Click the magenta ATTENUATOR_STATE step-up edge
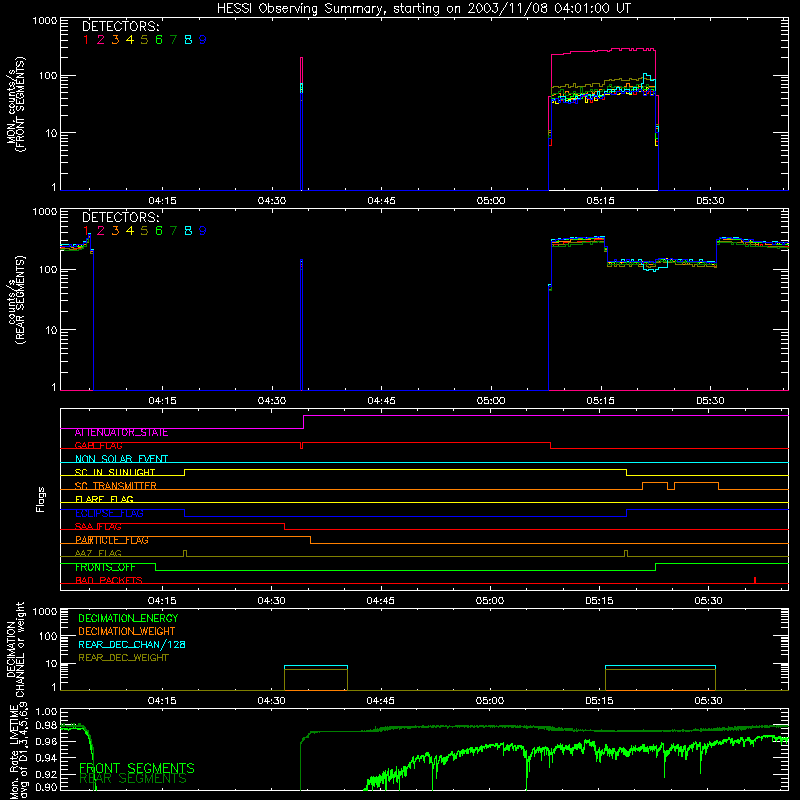The height and width of the screenshot is (800, 800). coord(304,422)
